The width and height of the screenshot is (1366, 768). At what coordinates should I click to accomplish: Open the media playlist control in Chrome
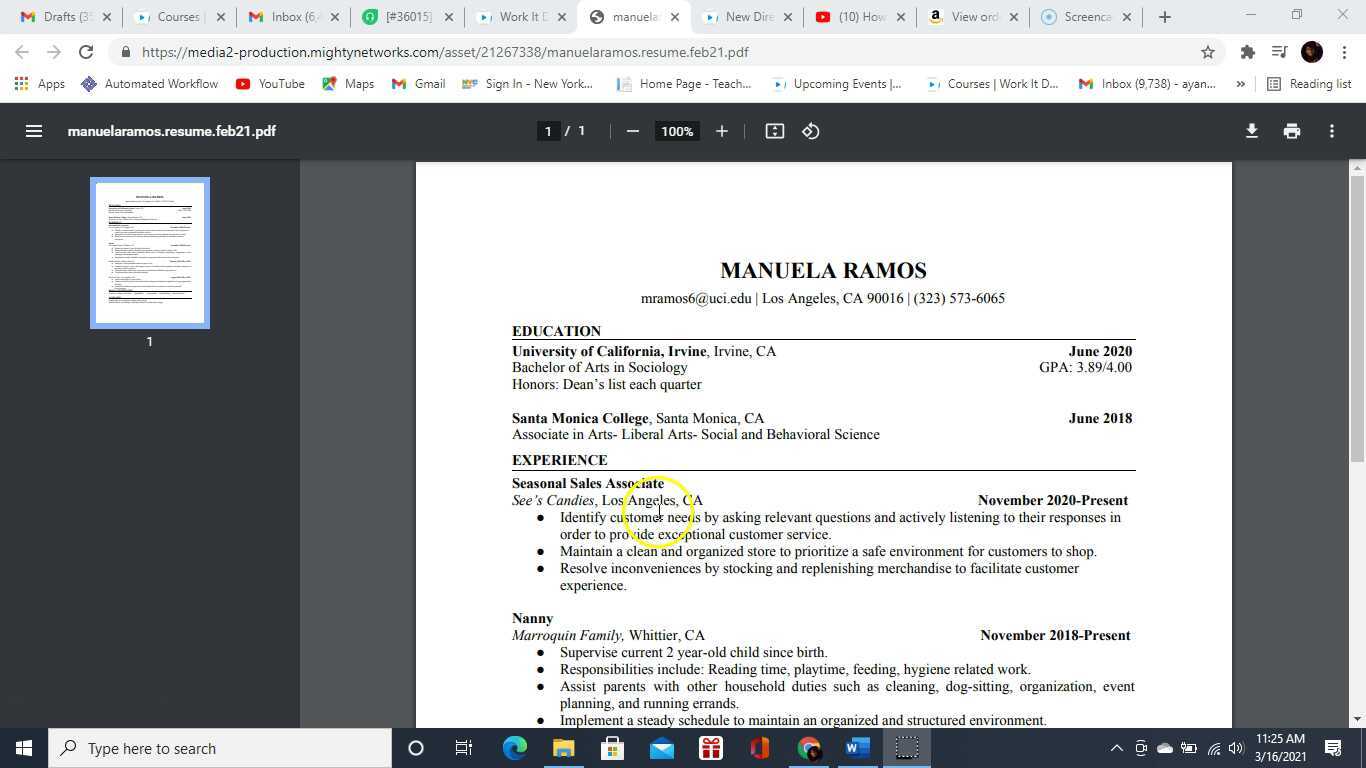(1278, 52)
